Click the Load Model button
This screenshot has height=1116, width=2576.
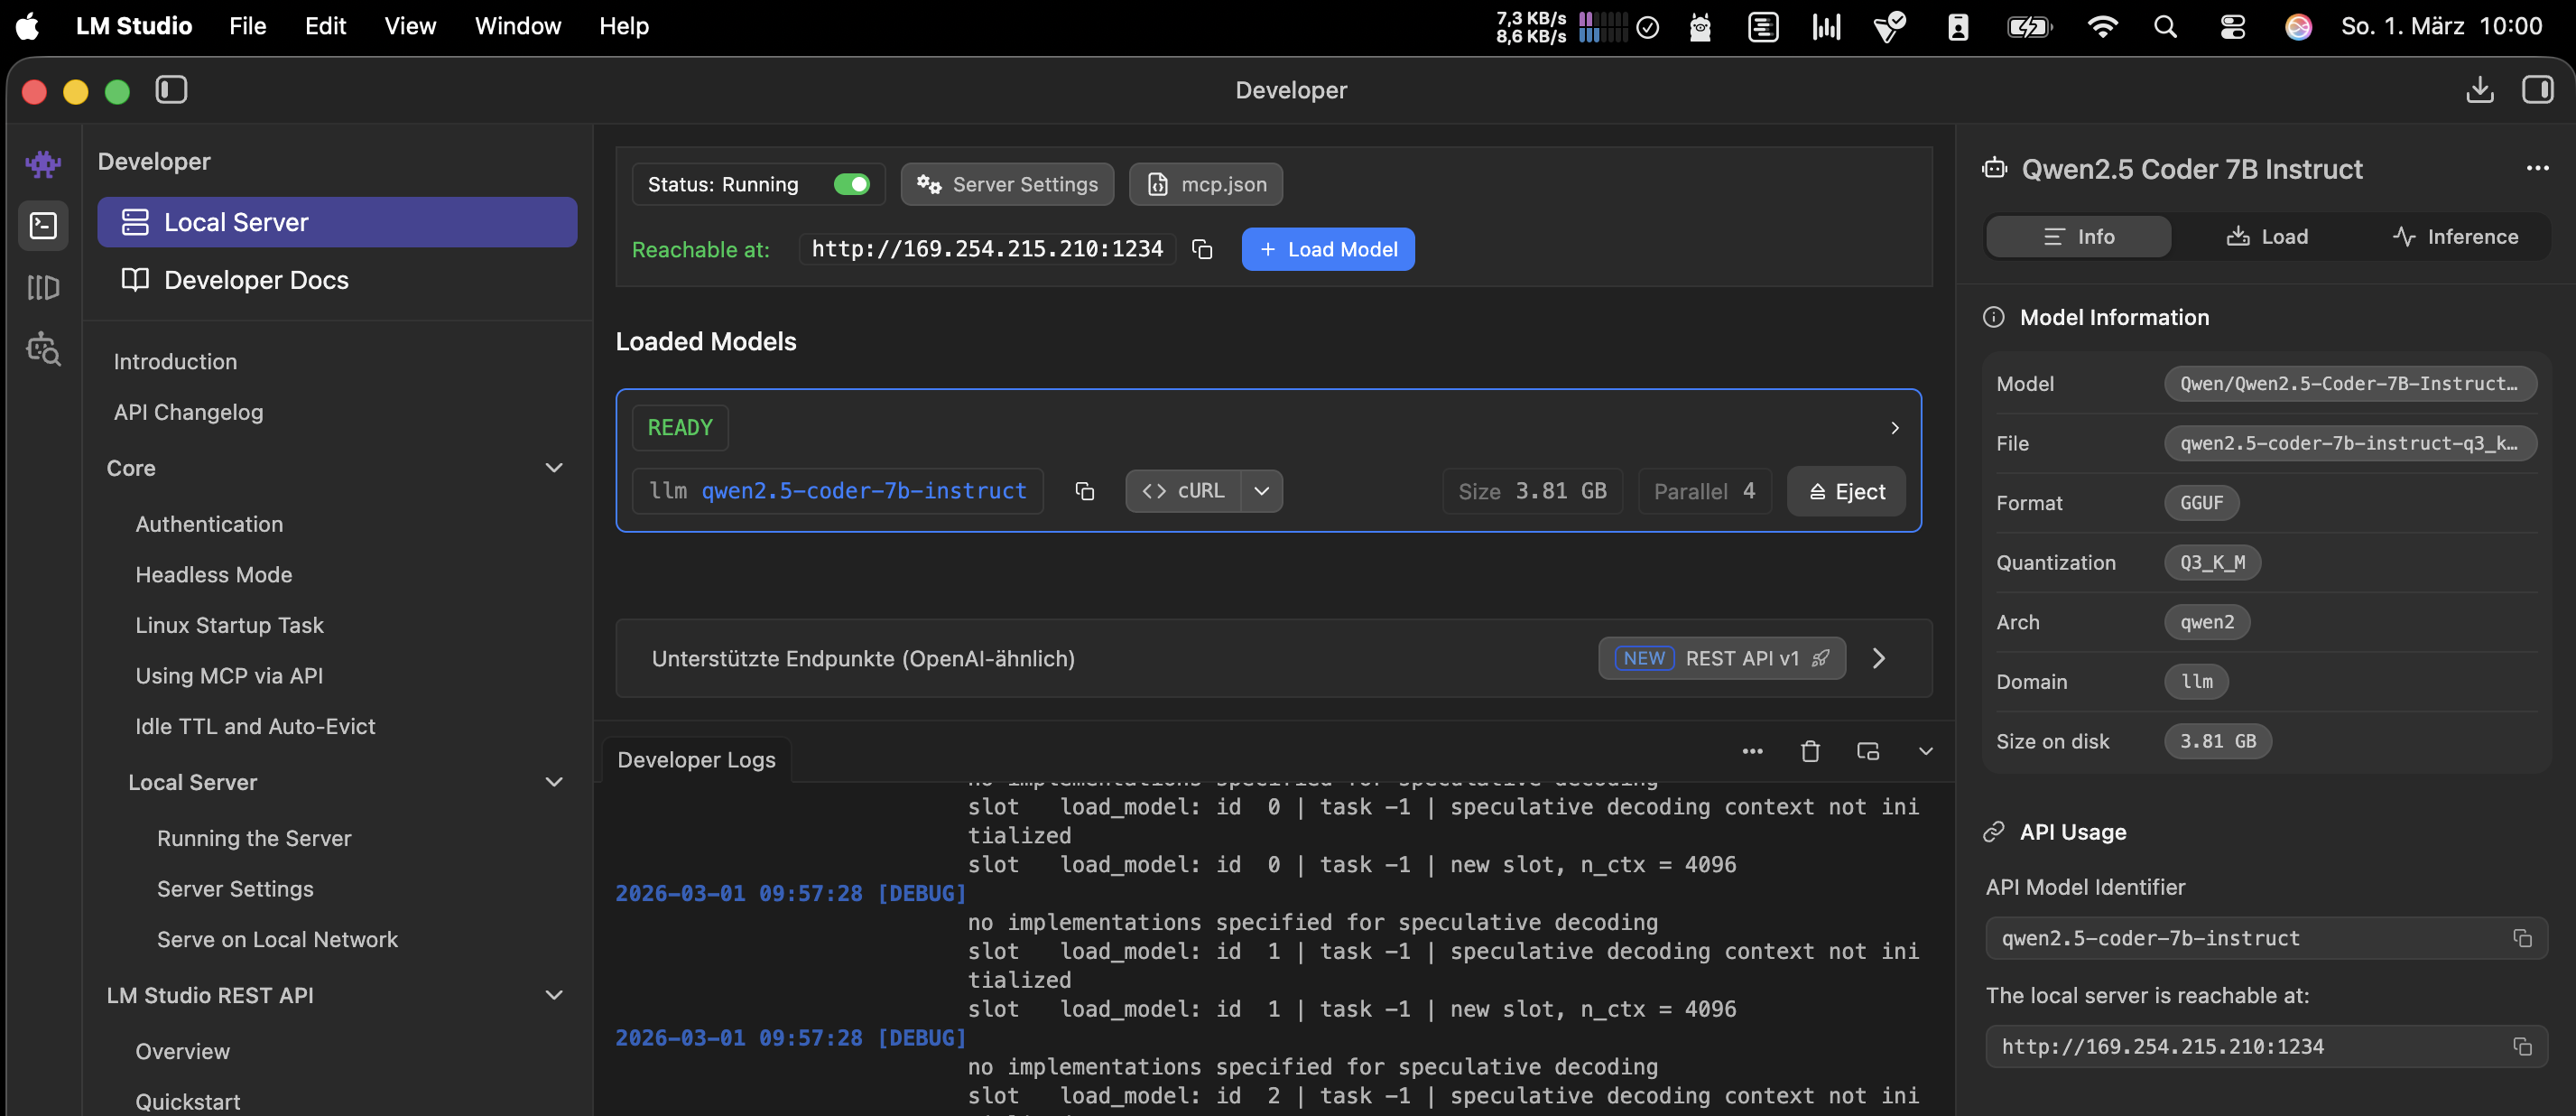pos(1327,249)
